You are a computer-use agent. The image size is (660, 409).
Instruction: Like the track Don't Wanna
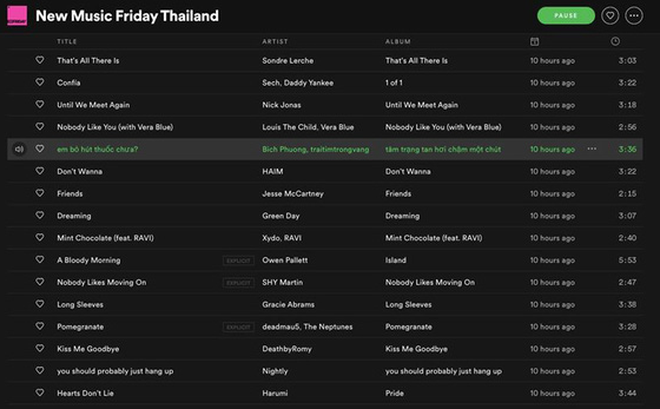pos(40,171)
